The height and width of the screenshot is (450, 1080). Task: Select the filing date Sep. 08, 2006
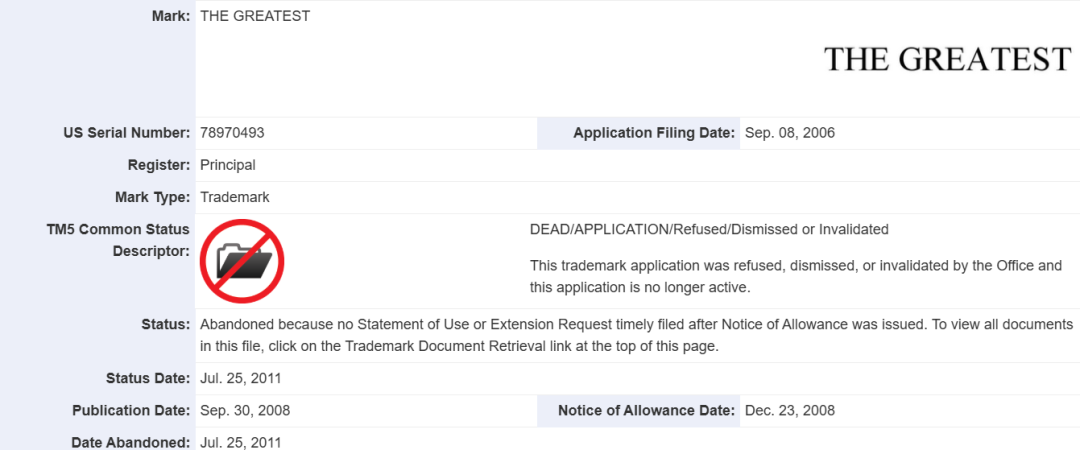coord(790,133)
